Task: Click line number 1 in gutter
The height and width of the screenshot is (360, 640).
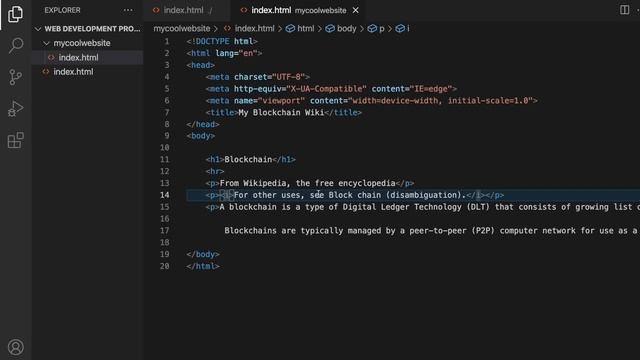Action: point(167,41)
